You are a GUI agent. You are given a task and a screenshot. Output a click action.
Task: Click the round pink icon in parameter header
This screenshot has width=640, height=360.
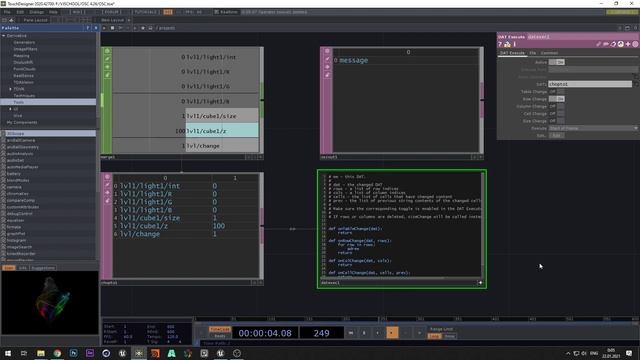coord(636,44)
